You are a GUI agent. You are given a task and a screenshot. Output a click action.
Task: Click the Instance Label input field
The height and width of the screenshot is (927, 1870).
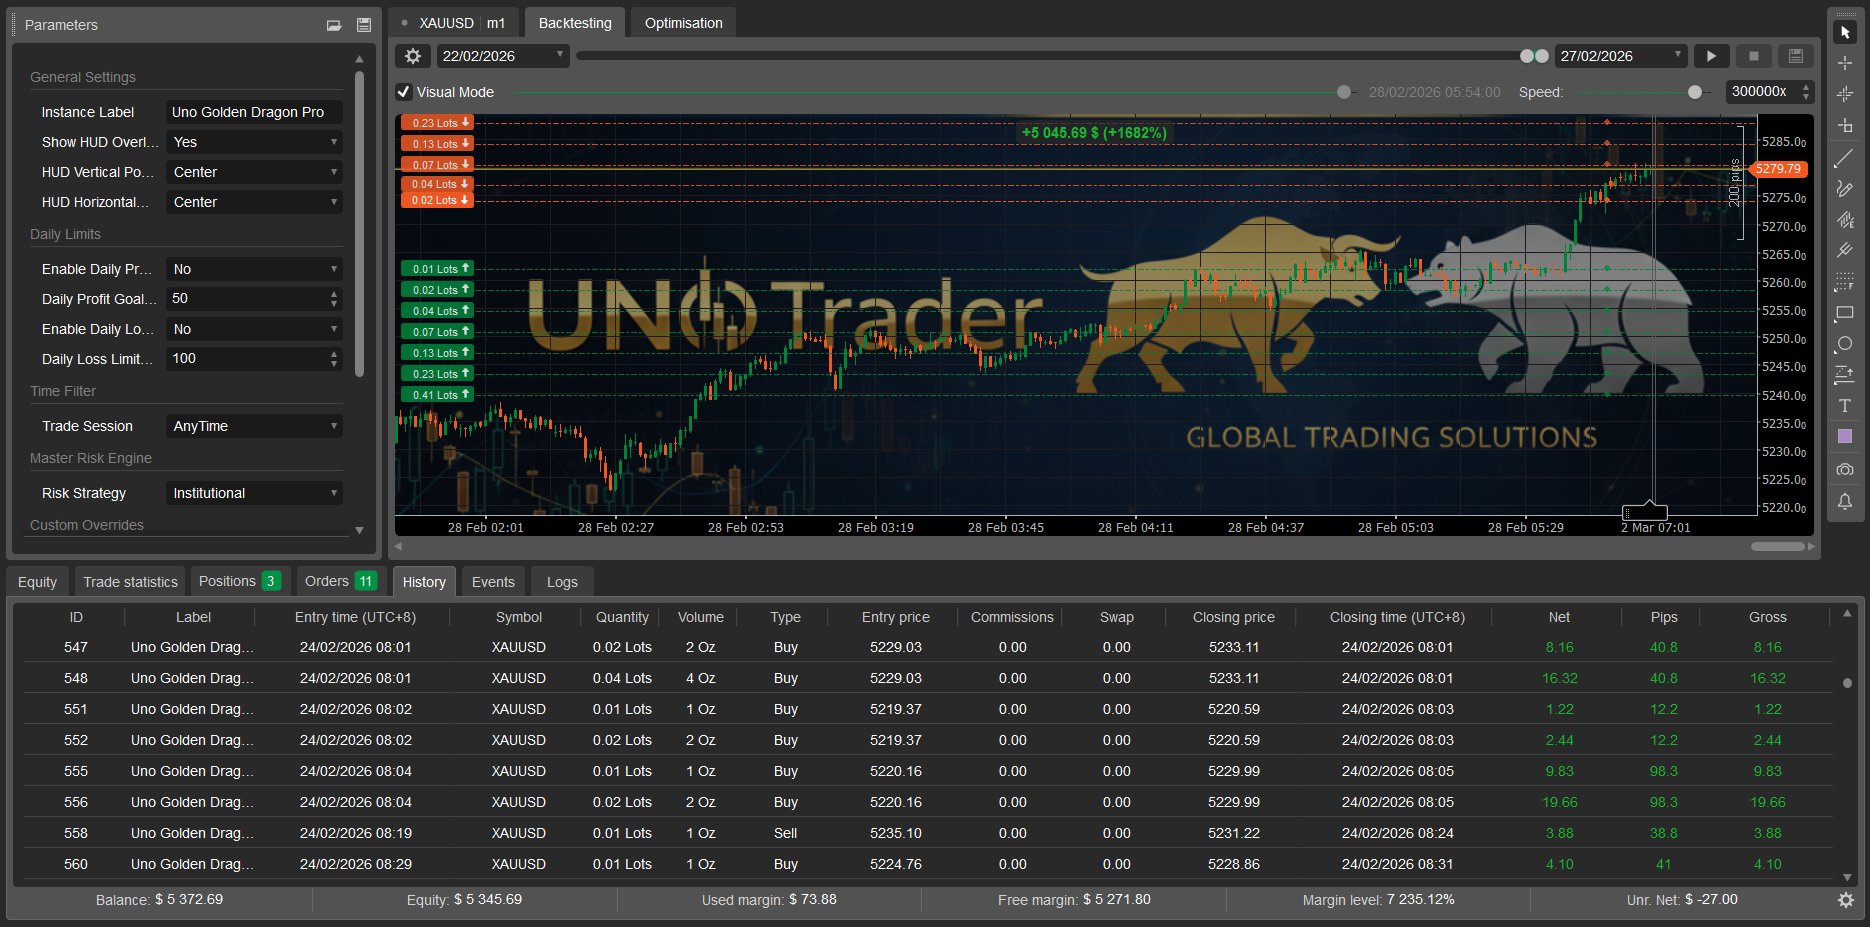254,112
